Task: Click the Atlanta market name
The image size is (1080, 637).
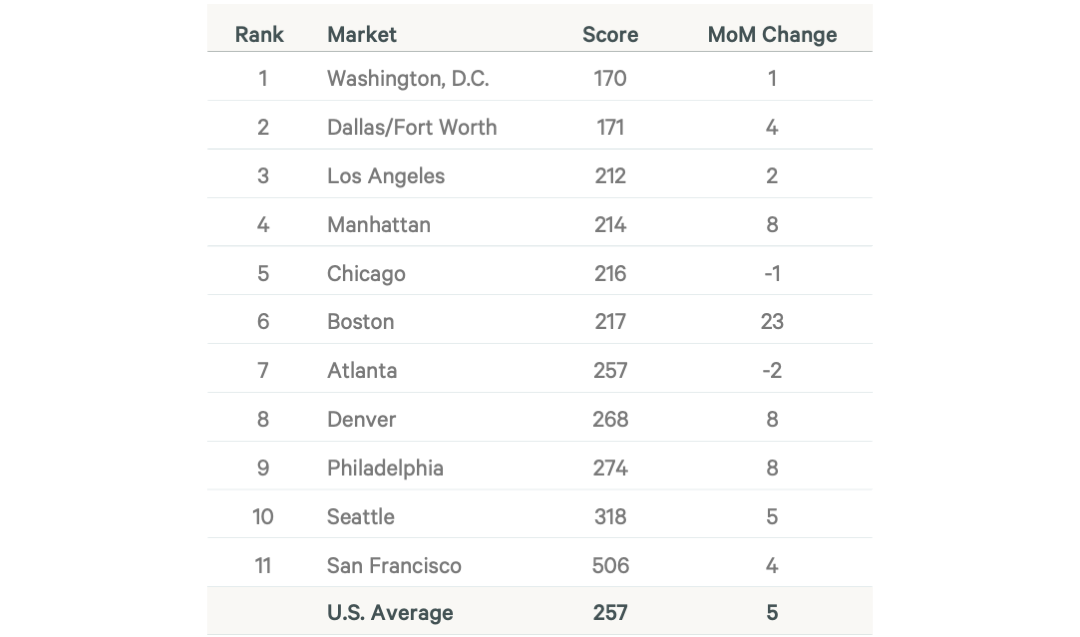Action: [361, 370]
